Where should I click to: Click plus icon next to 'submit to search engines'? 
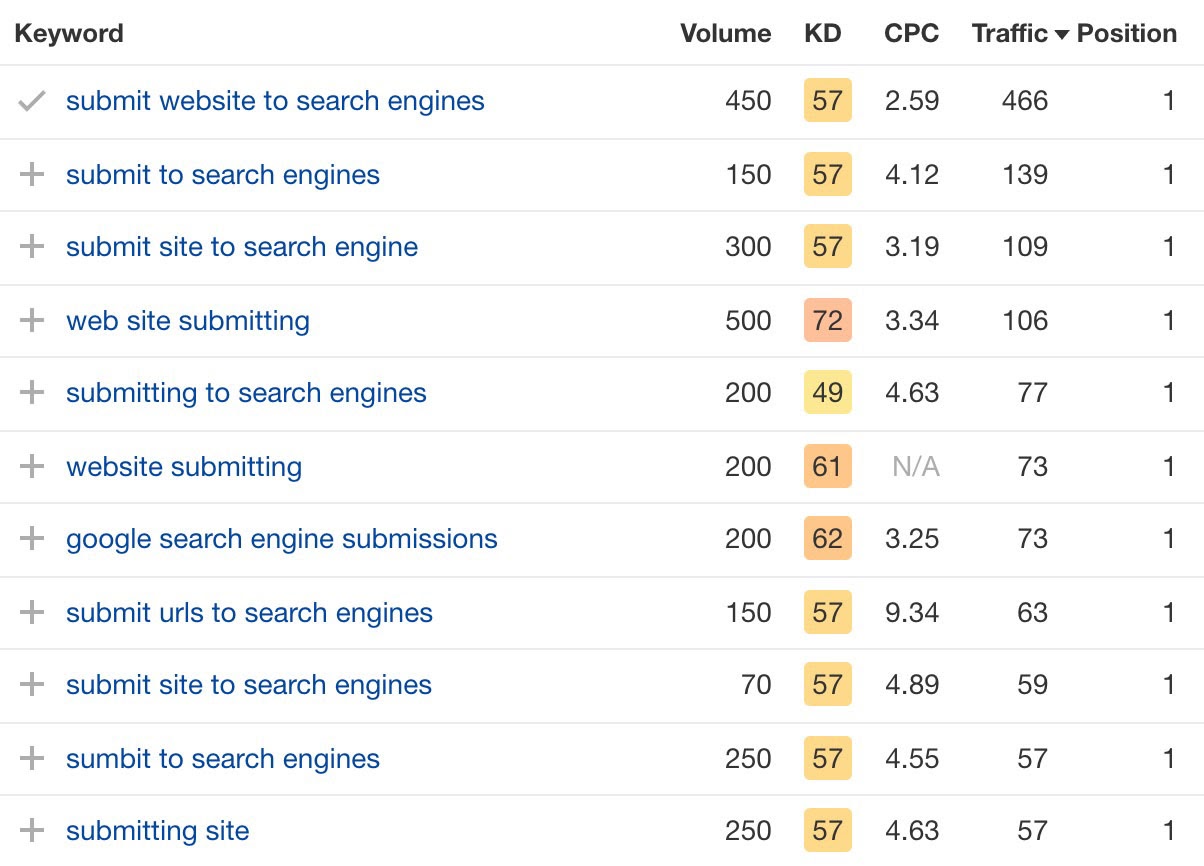(x=32, y=175)
